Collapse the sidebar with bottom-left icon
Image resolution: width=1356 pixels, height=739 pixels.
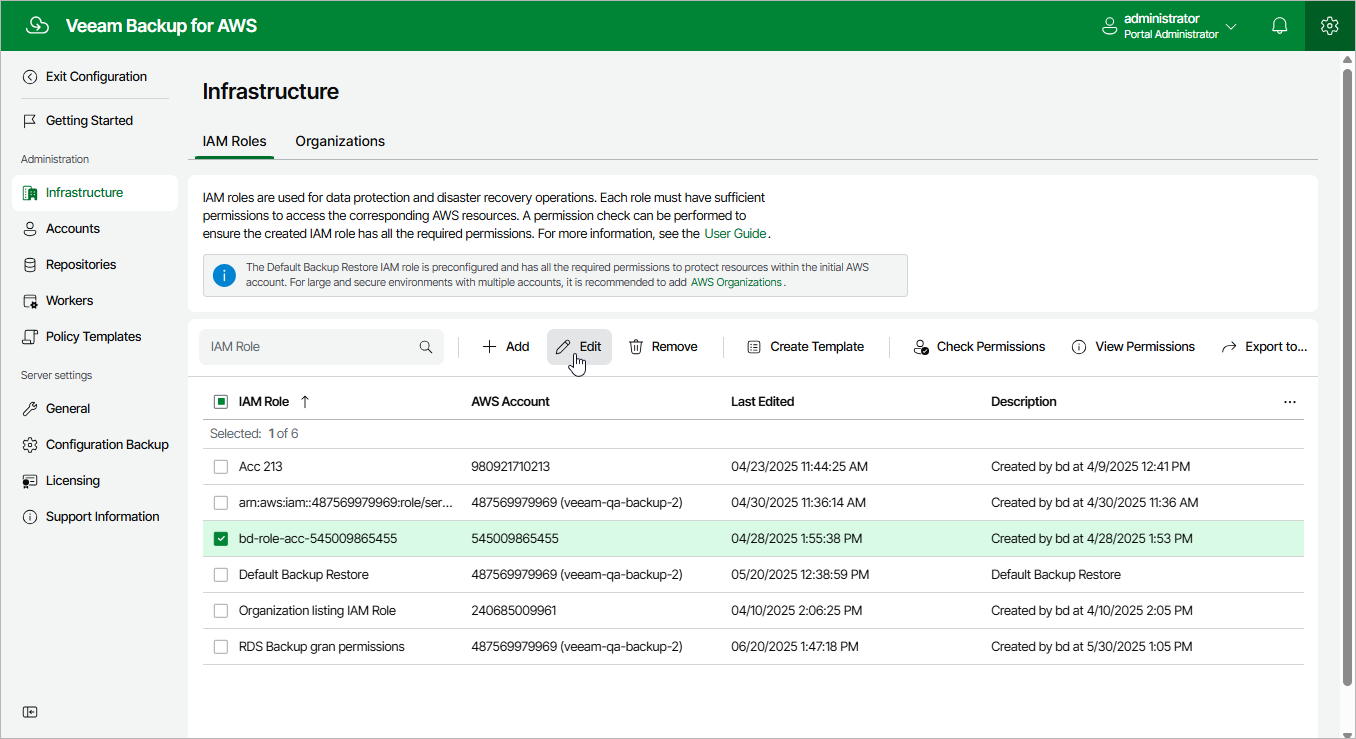click(30, 712)
